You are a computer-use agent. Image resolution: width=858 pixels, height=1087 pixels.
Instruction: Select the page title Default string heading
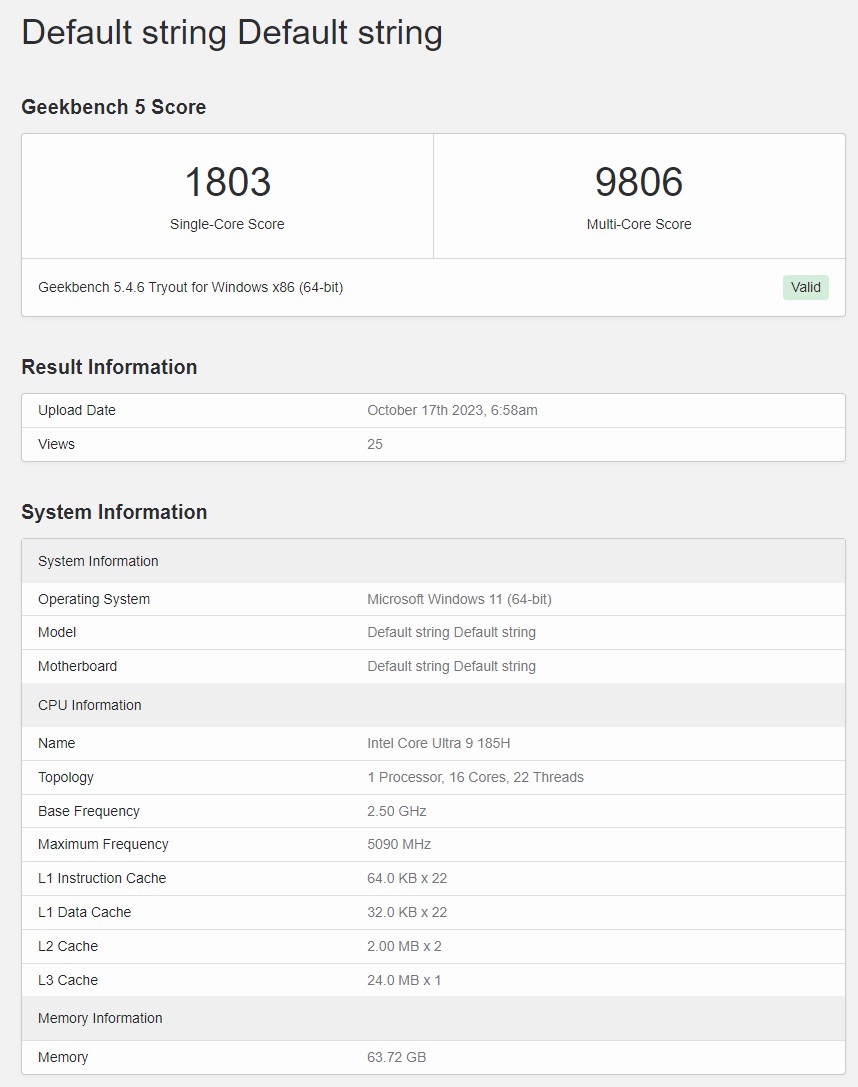point(232,33)
